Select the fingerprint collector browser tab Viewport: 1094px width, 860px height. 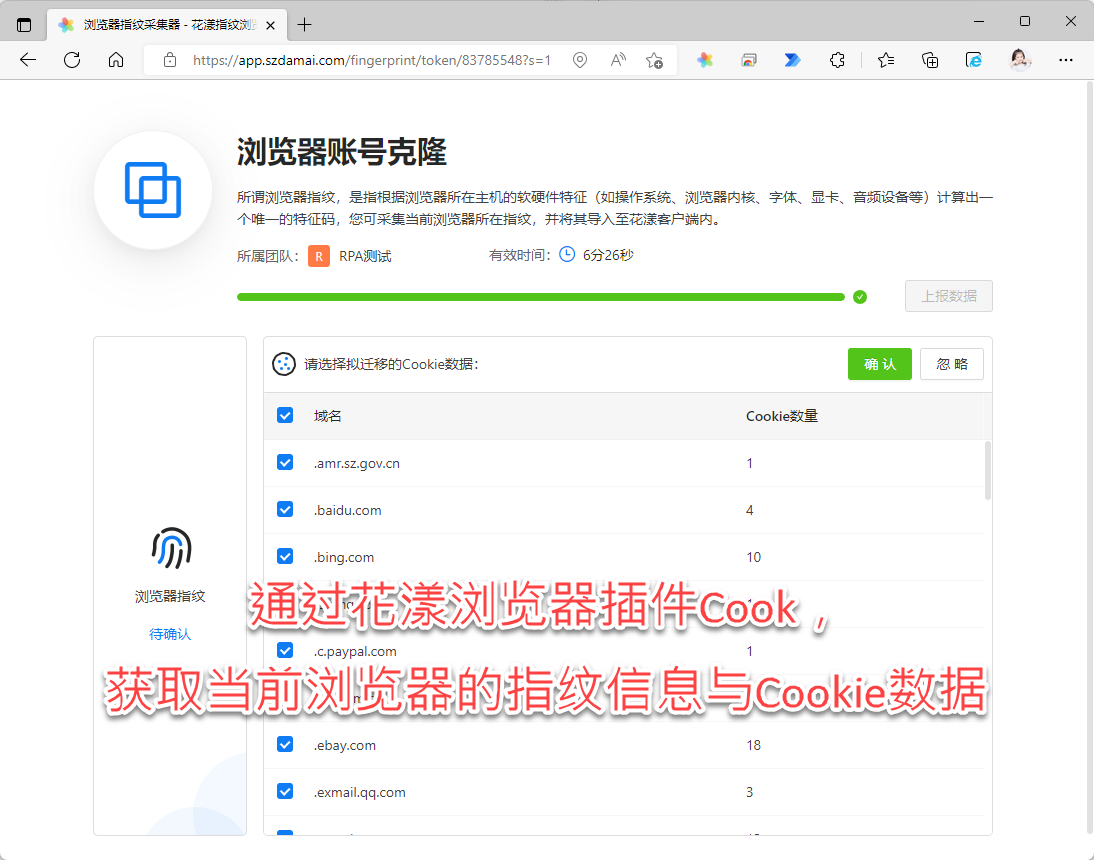coord(167,25)
